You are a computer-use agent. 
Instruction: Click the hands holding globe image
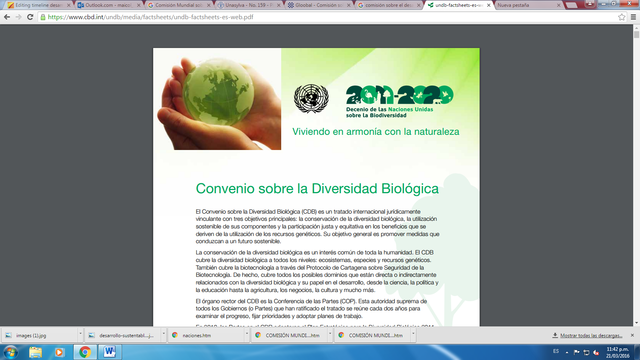click(217, 99)
